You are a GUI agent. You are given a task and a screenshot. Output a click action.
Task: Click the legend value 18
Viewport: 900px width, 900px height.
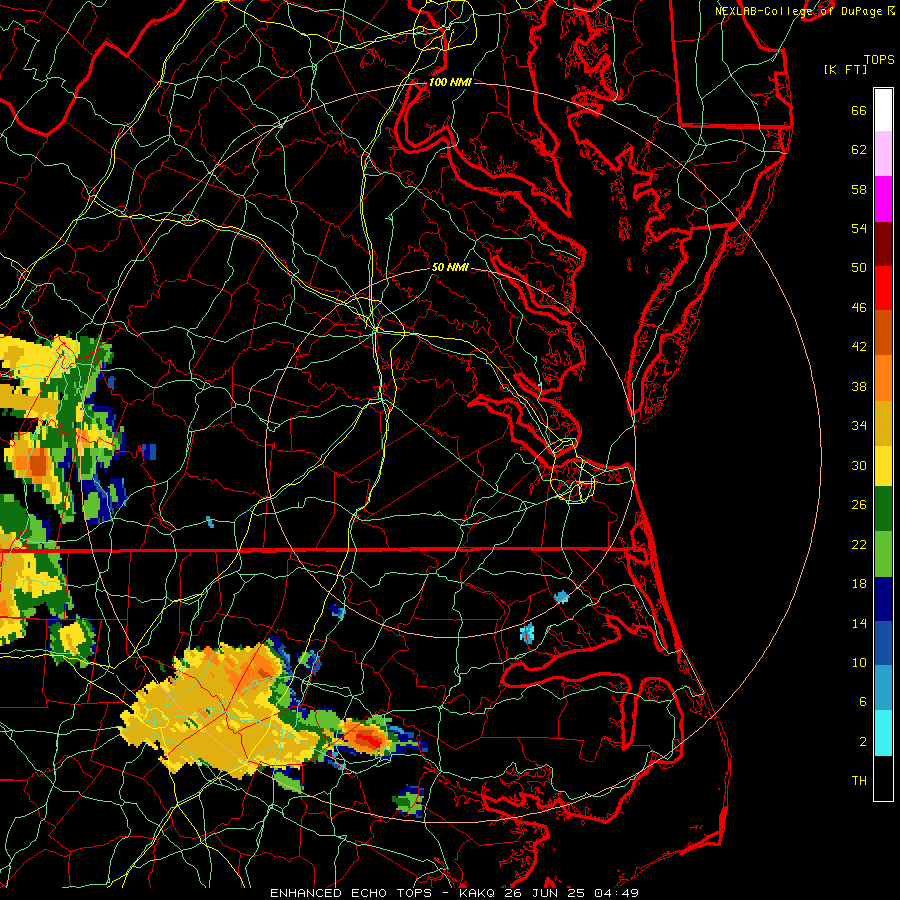tap(859, 584)
